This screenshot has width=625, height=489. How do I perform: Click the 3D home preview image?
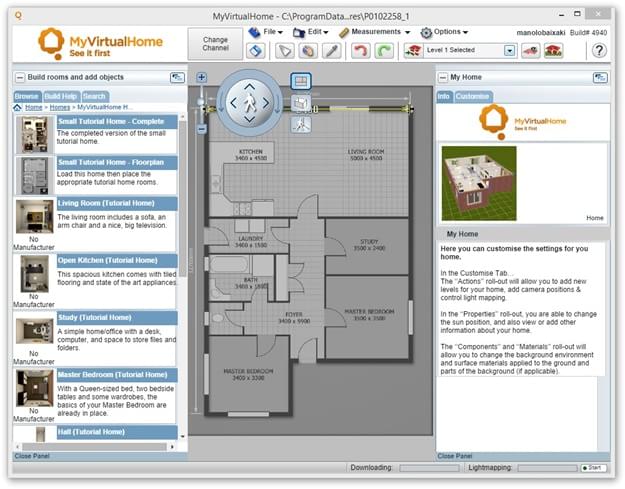click(479, 183)
